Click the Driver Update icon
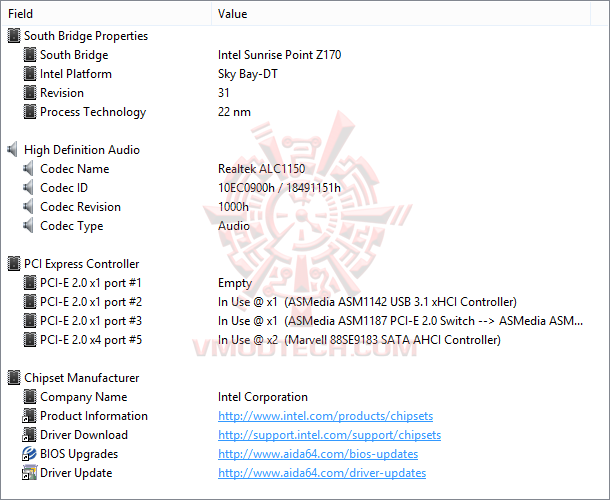 click(x=29, y=473)
